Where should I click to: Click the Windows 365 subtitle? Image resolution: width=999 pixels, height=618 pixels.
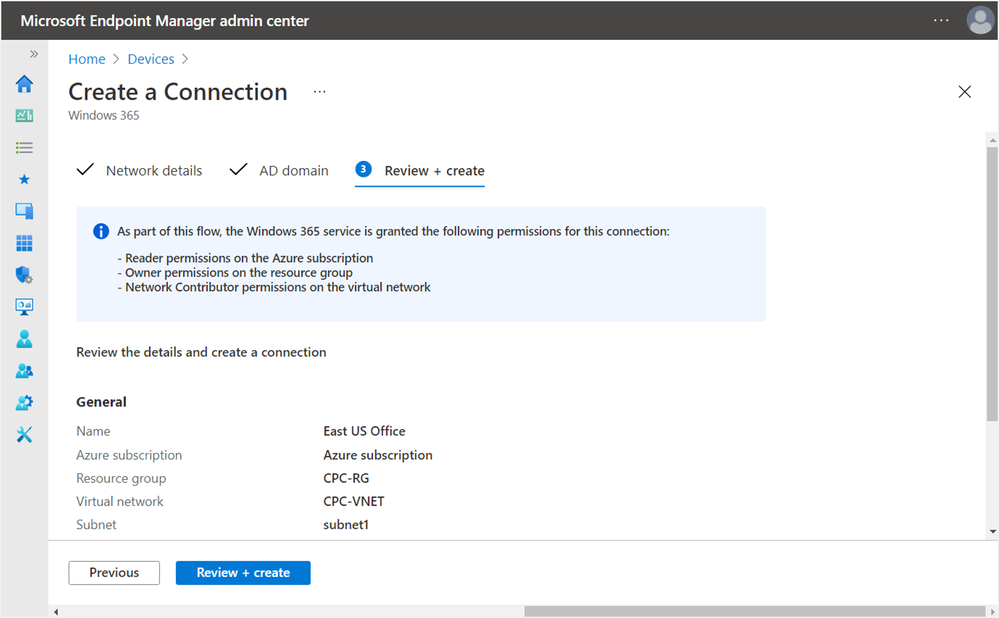tap(104, 115)
